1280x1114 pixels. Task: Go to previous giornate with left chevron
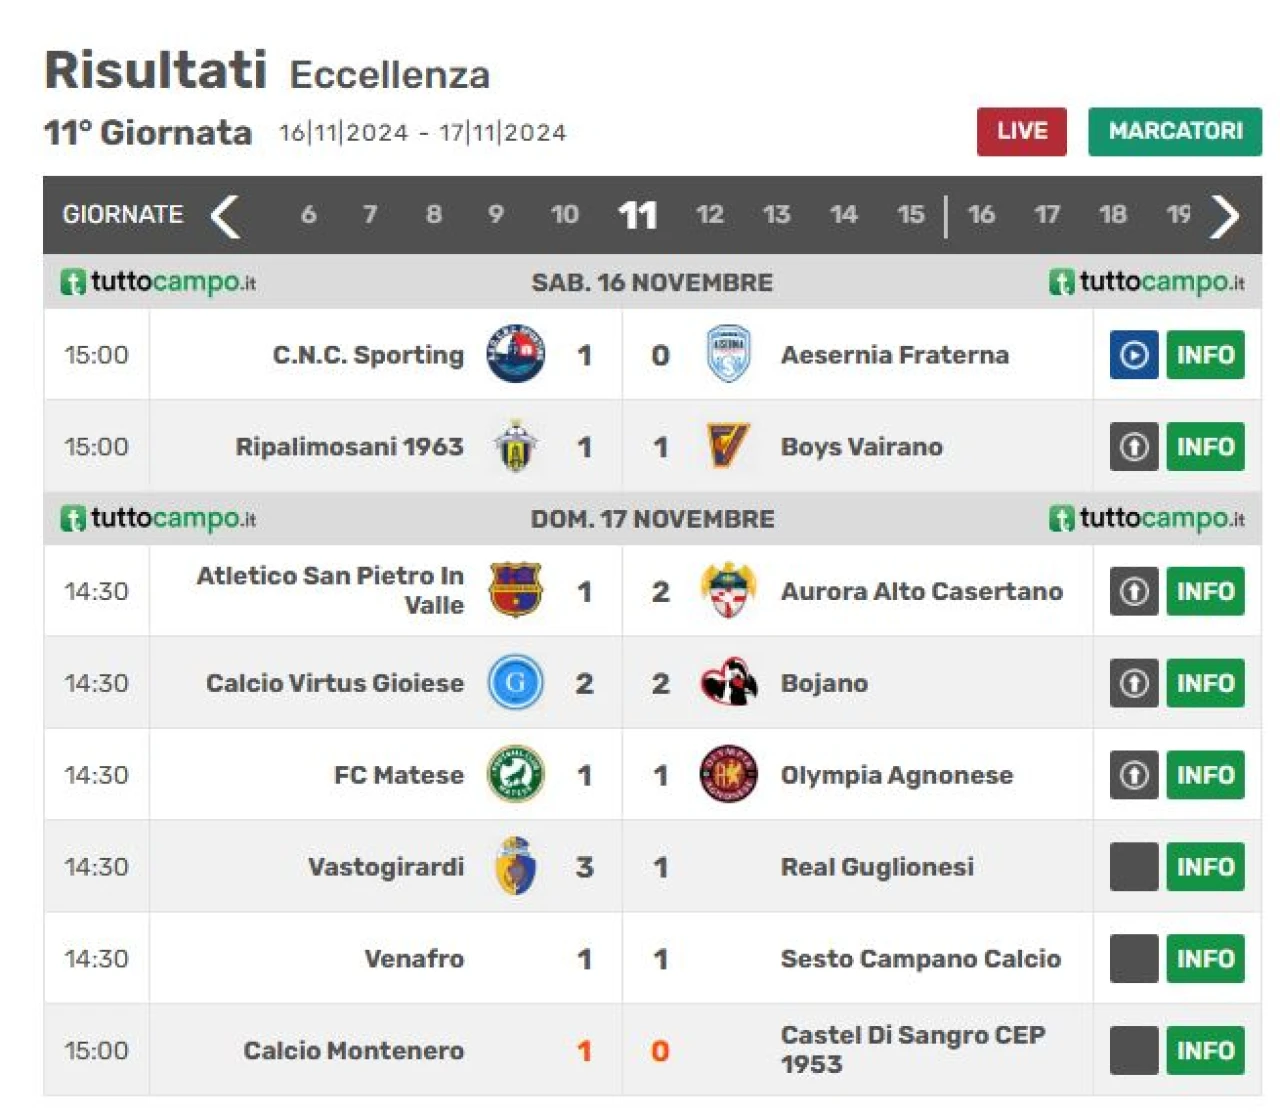pyautogui.click(x=226, y=215)
